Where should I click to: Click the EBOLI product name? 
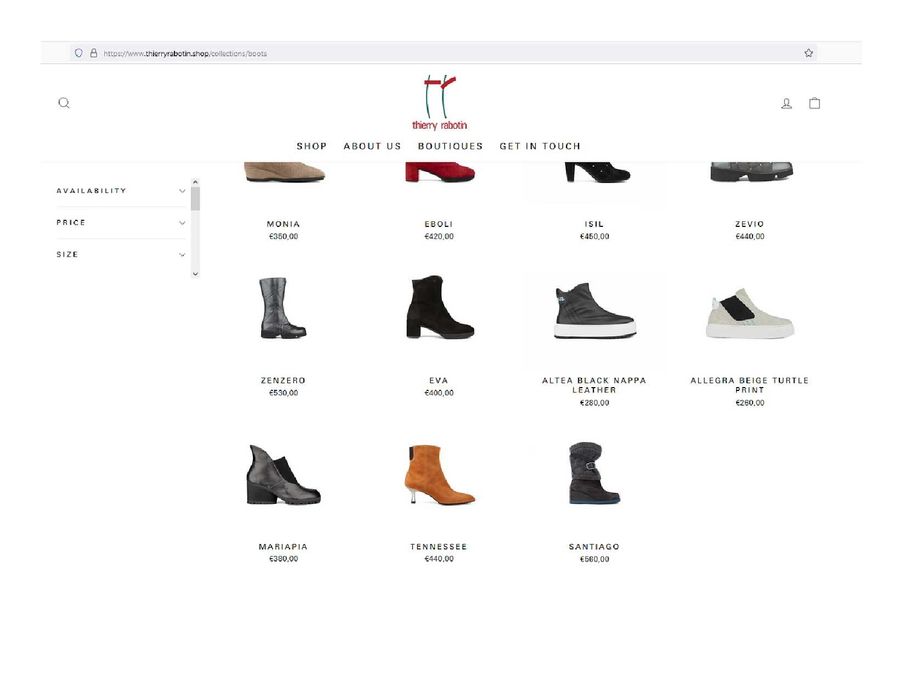tap(439, 224)
